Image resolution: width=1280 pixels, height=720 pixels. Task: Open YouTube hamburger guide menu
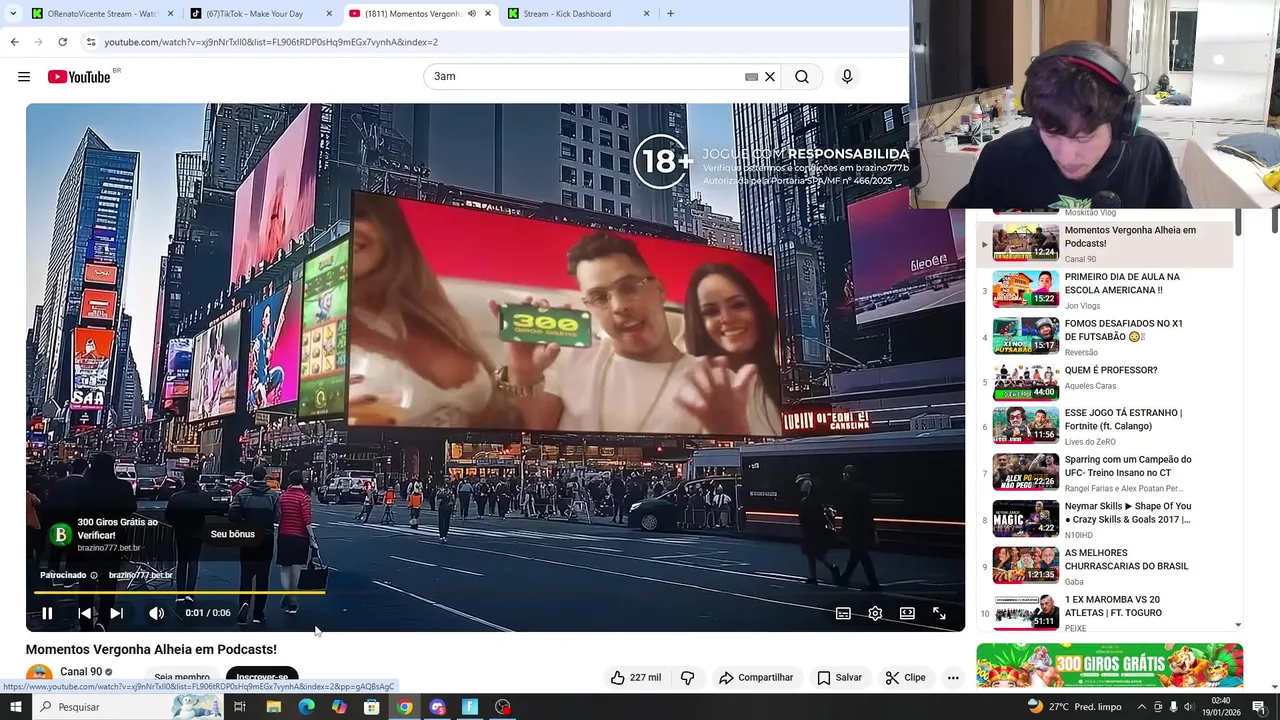tap(24, 77)
